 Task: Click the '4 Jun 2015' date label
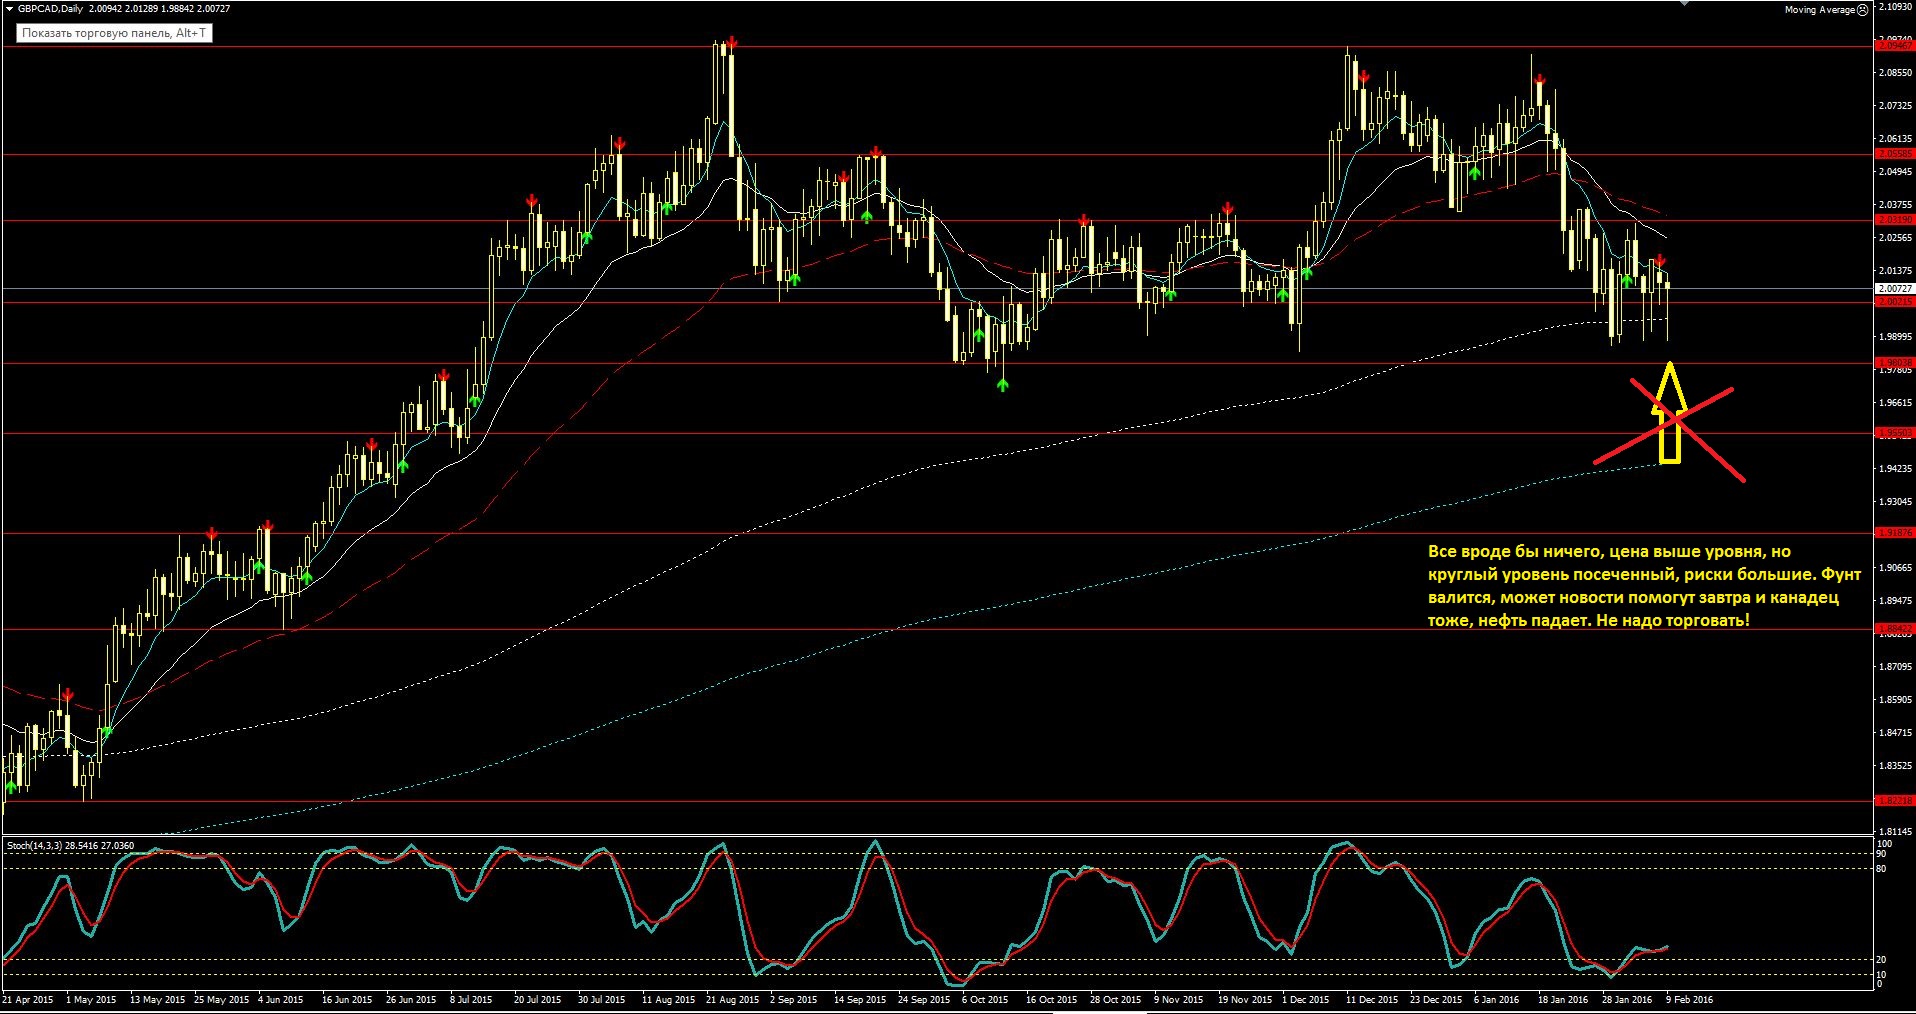click(281, 999)
